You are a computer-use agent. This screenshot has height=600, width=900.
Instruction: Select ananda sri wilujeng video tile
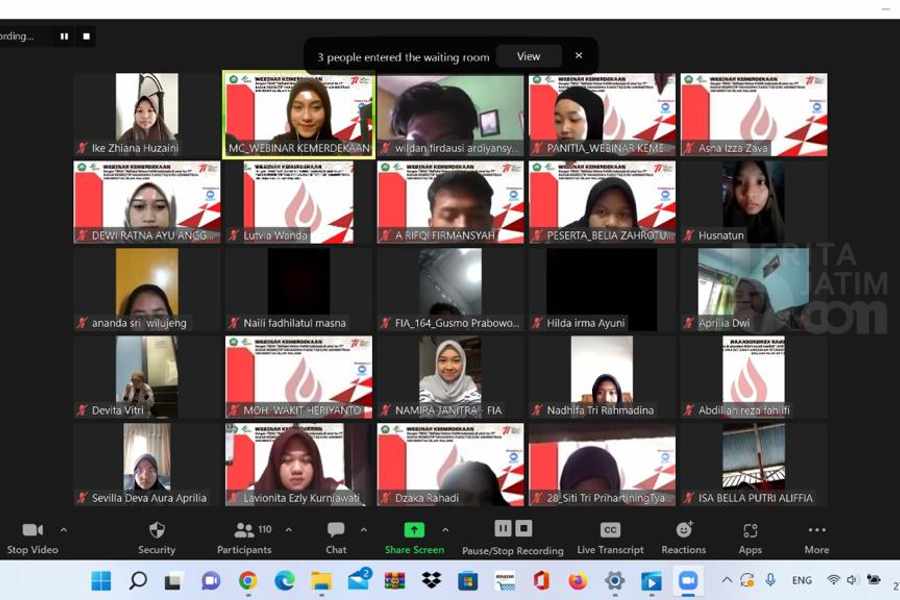(x=147, y=289)
